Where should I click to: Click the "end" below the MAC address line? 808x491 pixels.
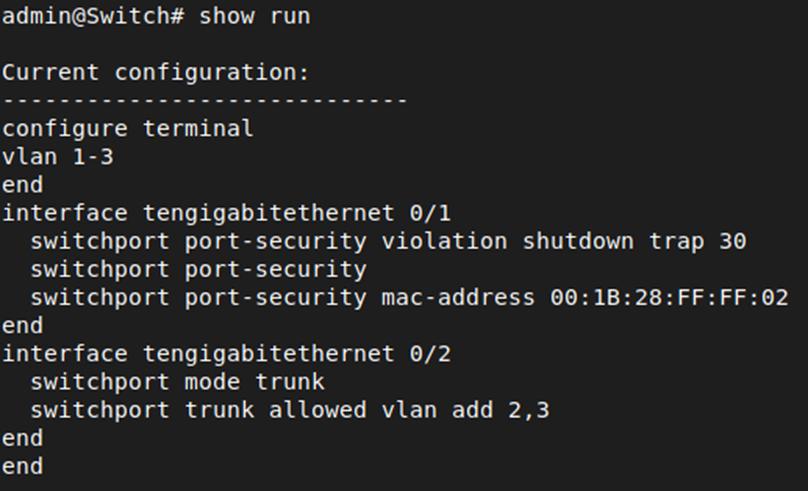click(22, 325)
